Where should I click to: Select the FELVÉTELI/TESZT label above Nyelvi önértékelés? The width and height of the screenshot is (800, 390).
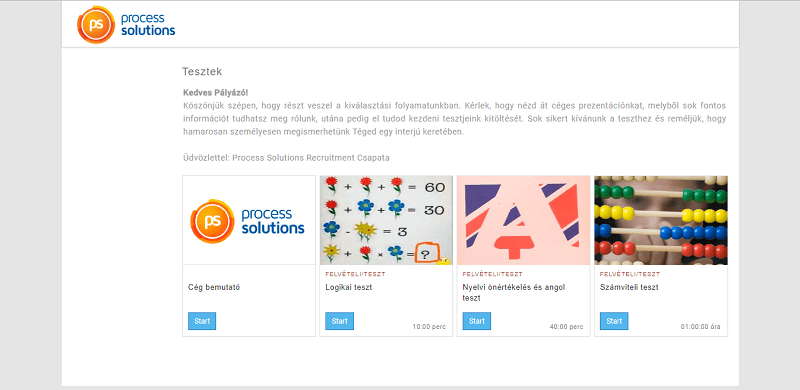click(x=492, y=274)
